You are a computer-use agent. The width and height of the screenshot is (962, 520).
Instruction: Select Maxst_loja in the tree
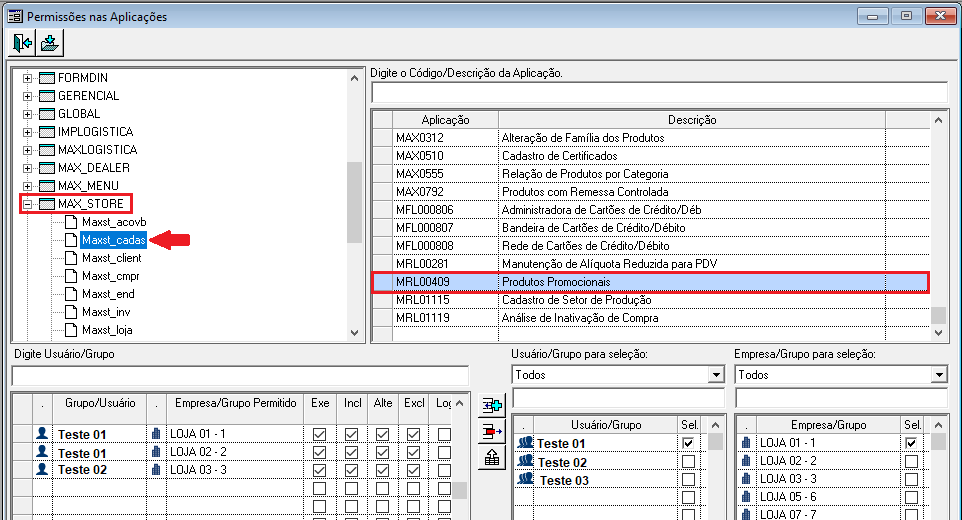107,330
